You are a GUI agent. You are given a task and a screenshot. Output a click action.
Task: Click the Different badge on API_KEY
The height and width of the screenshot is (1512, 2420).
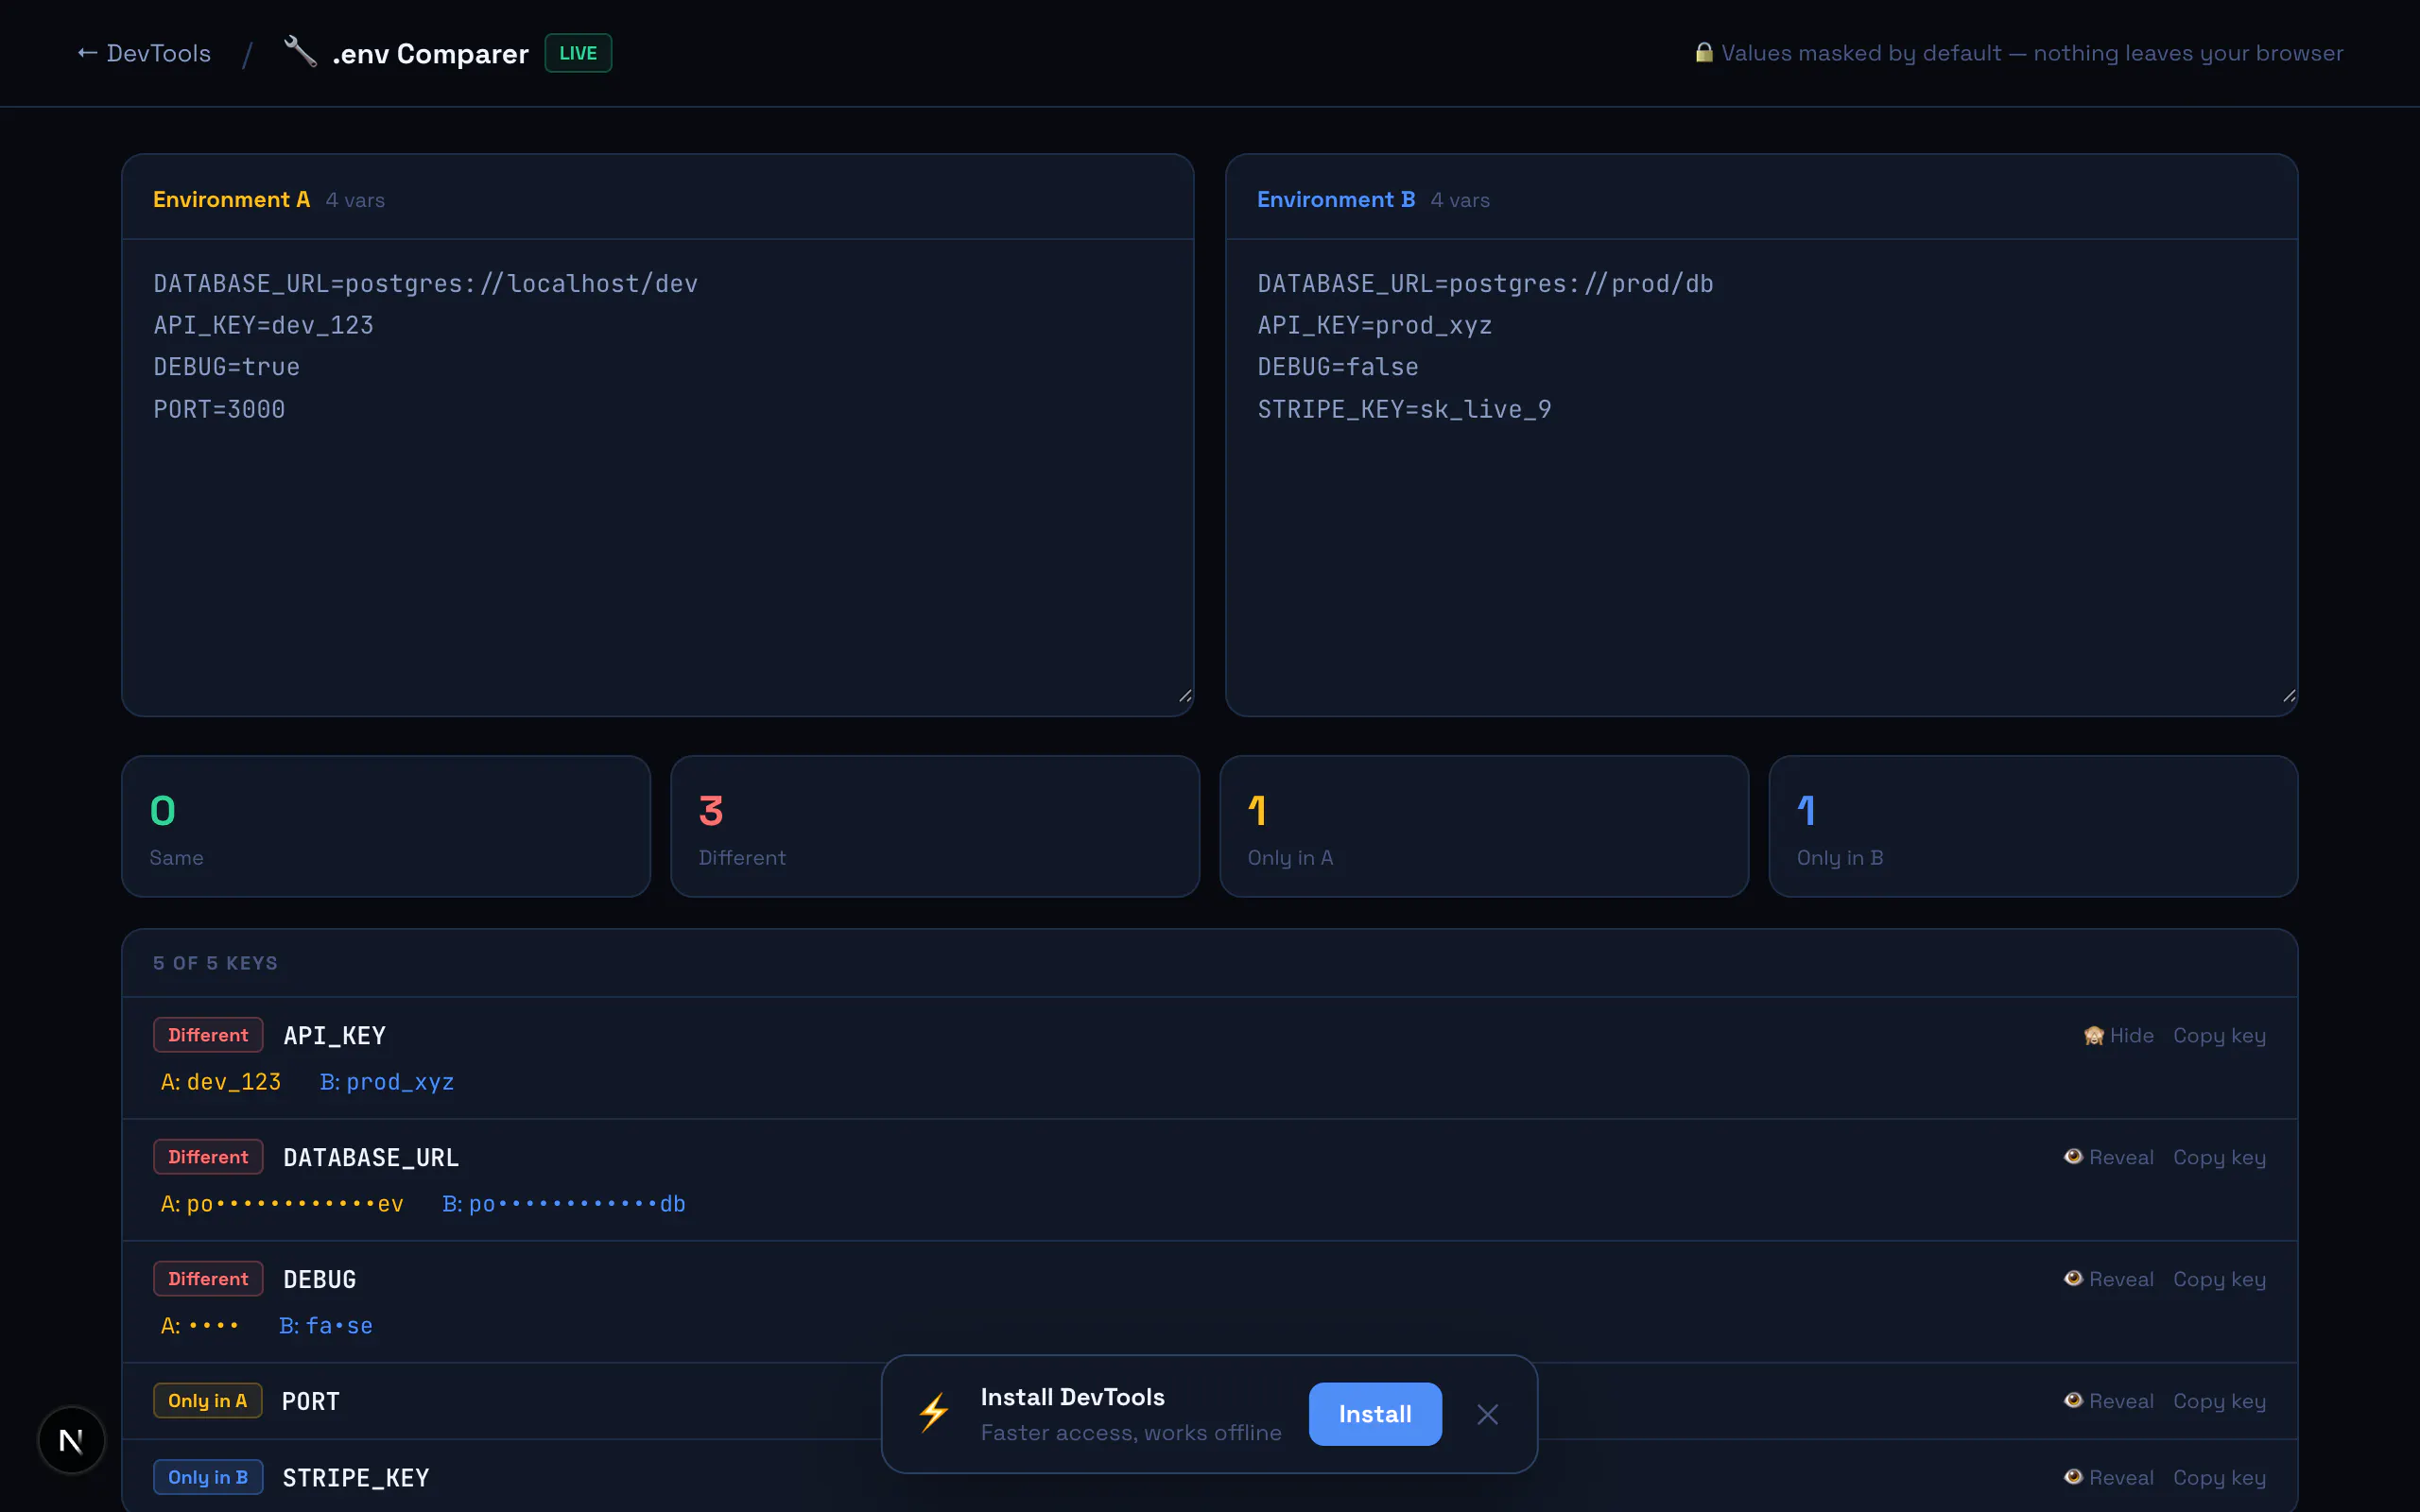point(208,1035)
